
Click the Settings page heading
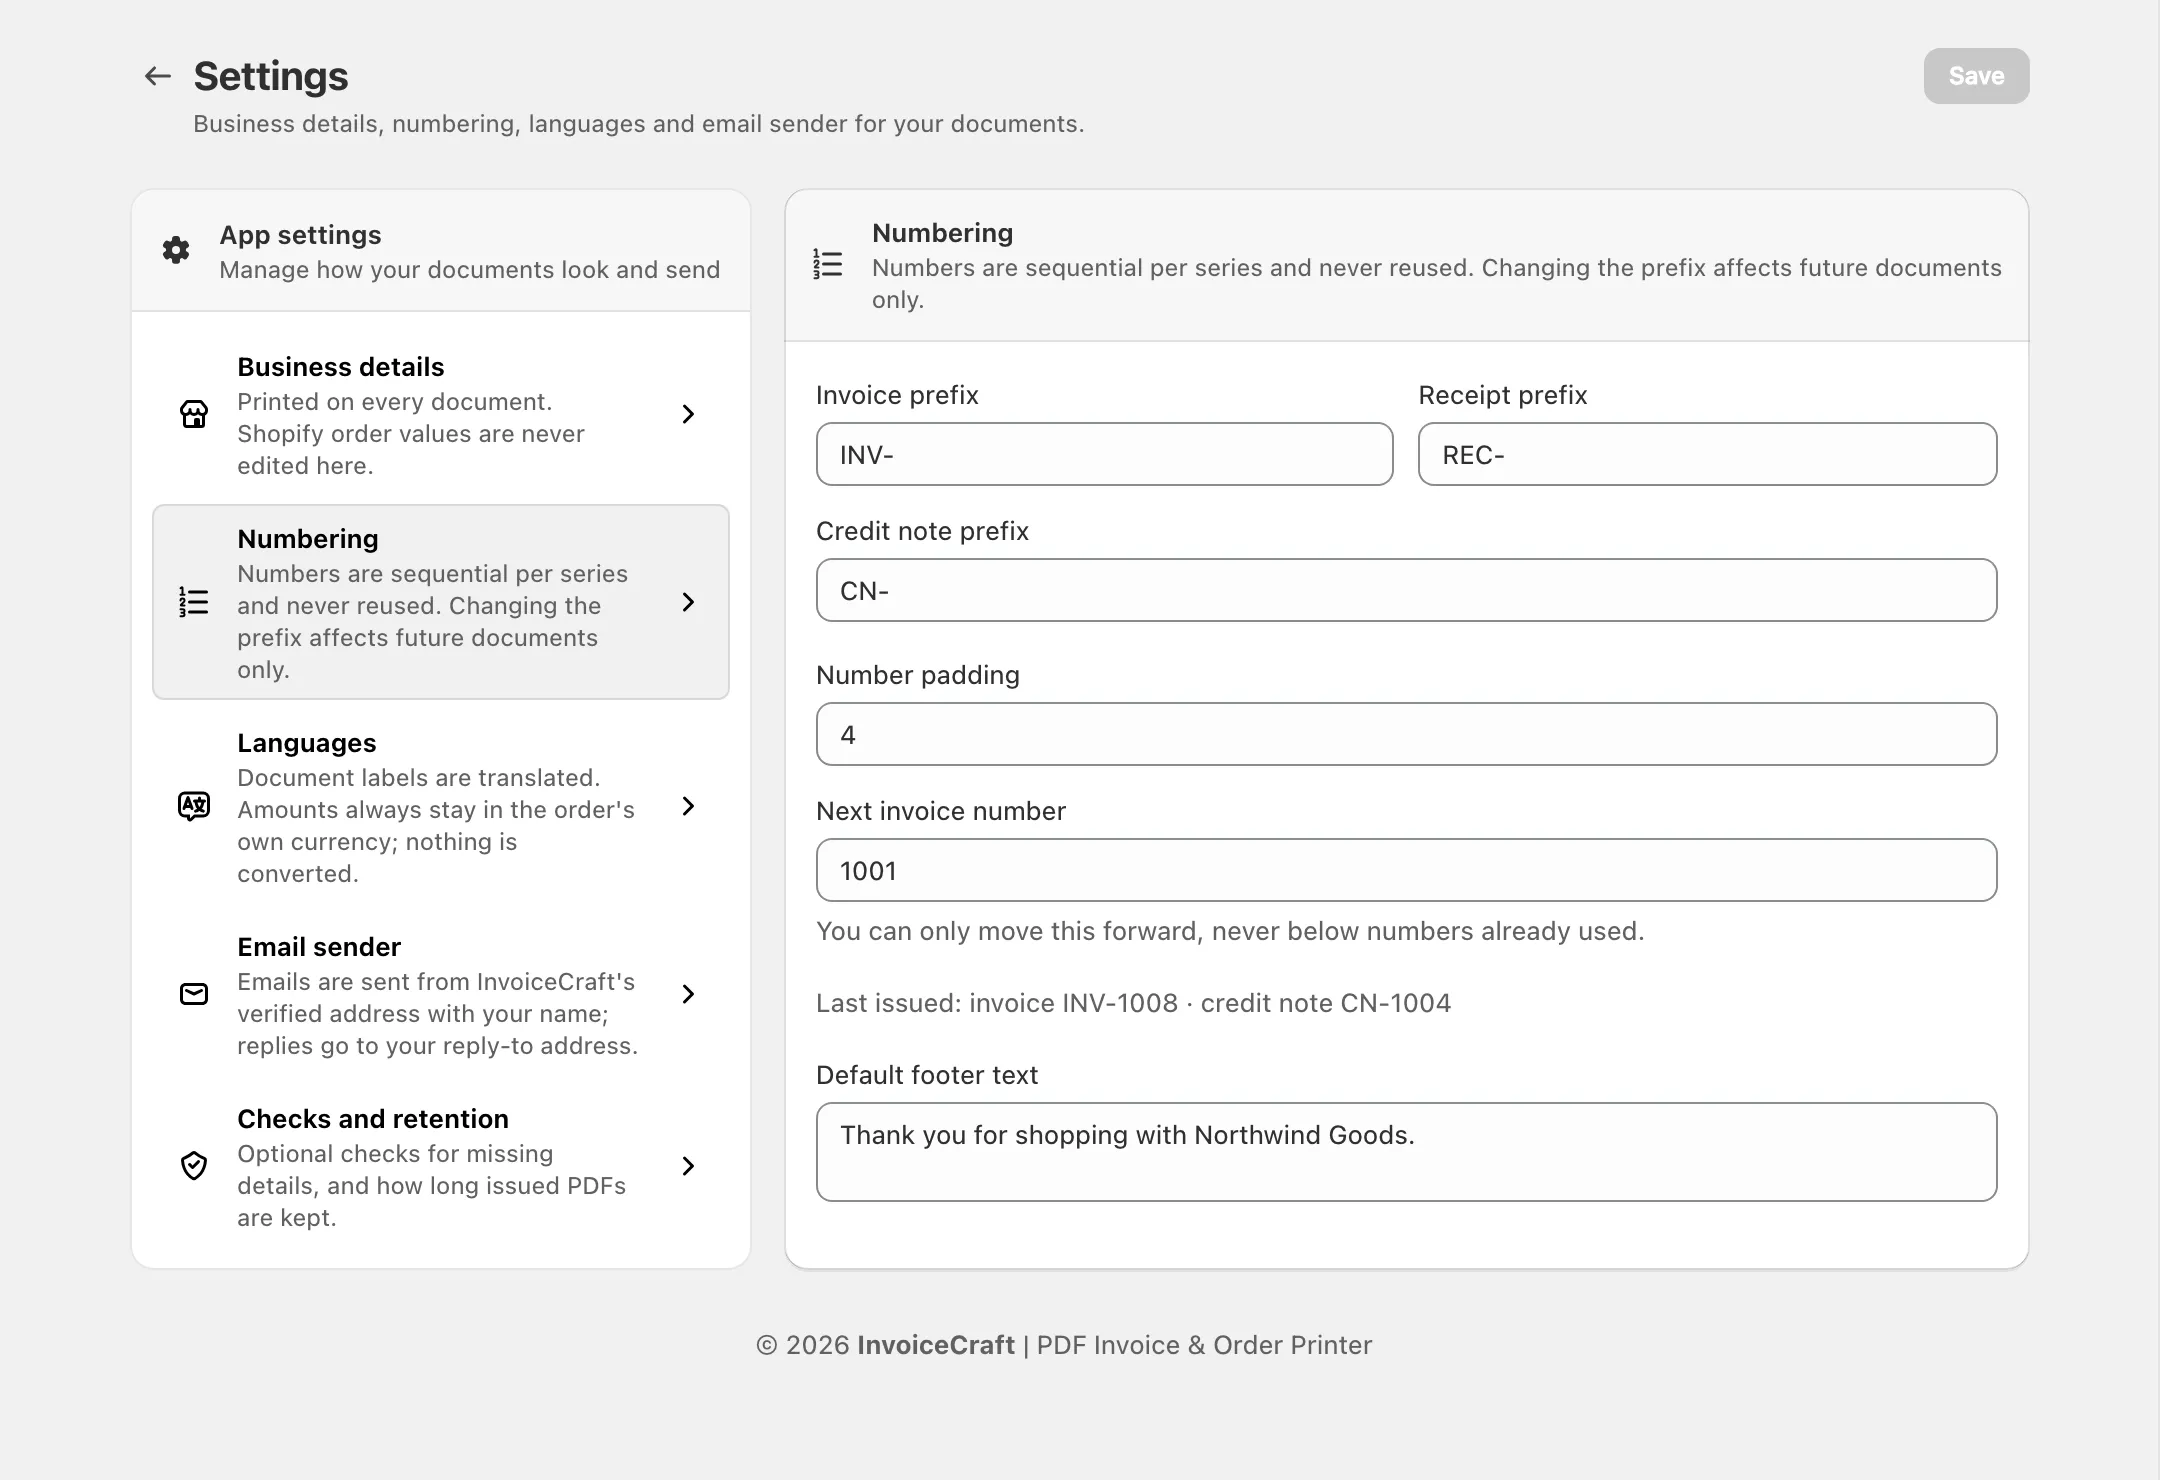coord(271,76)
